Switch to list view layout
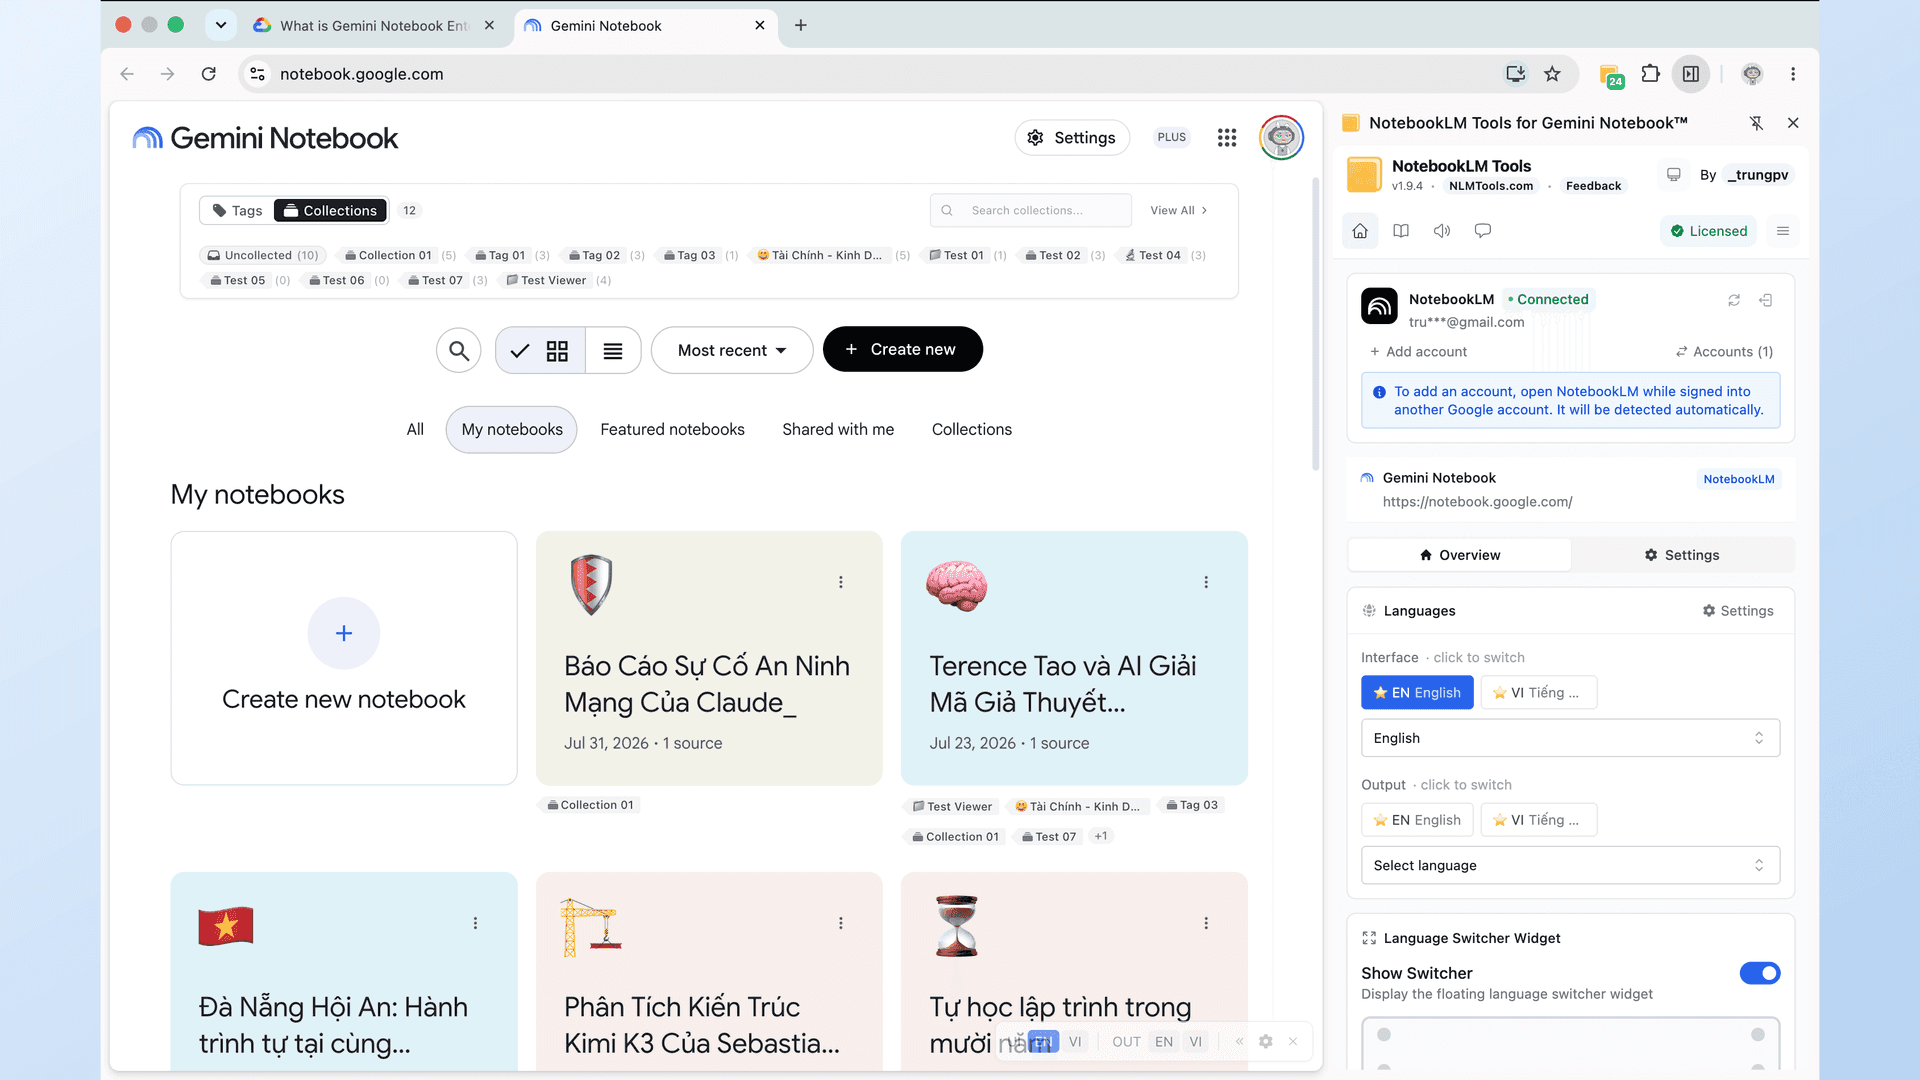Viewport: 1920px width, 1080px height. [613, 350]
